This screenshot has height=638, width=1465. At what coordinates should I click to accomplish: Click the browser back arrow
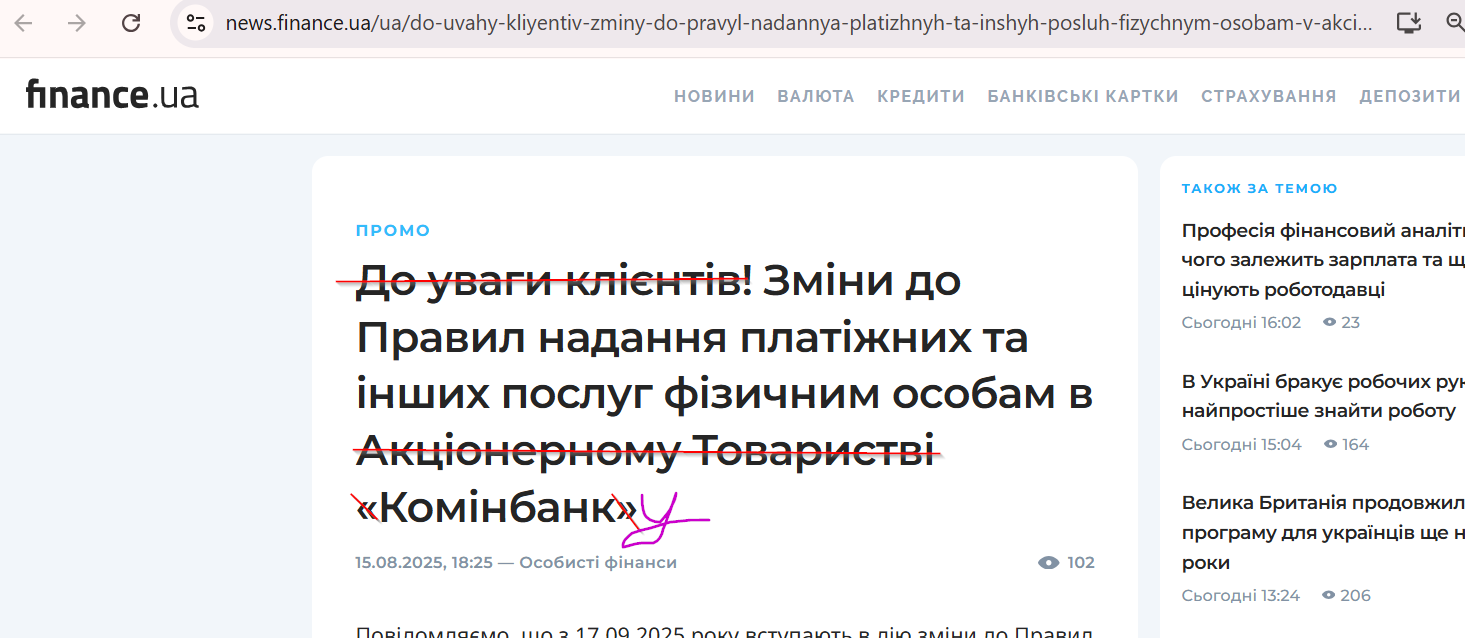point(24,23)
